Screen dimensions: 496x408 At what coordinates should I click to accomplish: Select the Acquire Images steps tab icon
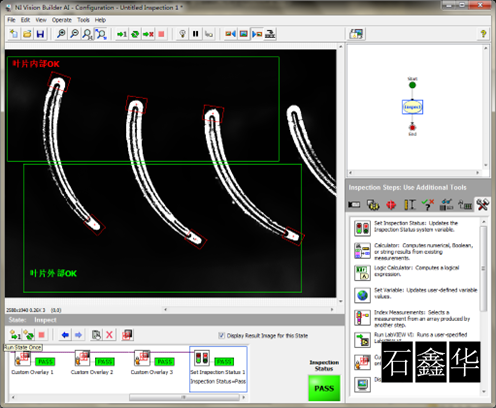(354, 204)
